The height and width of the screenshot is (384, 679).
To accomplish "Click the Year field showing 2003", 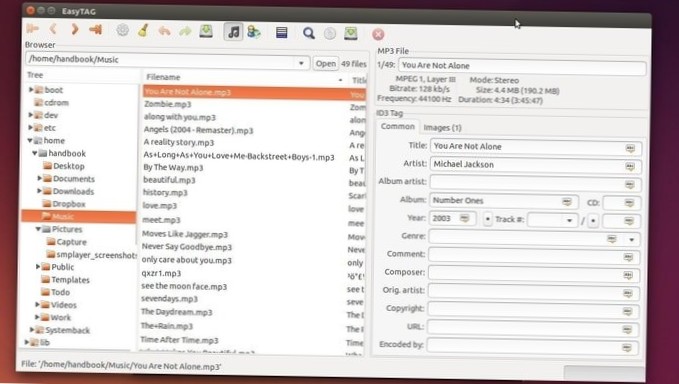I will click(x=452, y=219).
